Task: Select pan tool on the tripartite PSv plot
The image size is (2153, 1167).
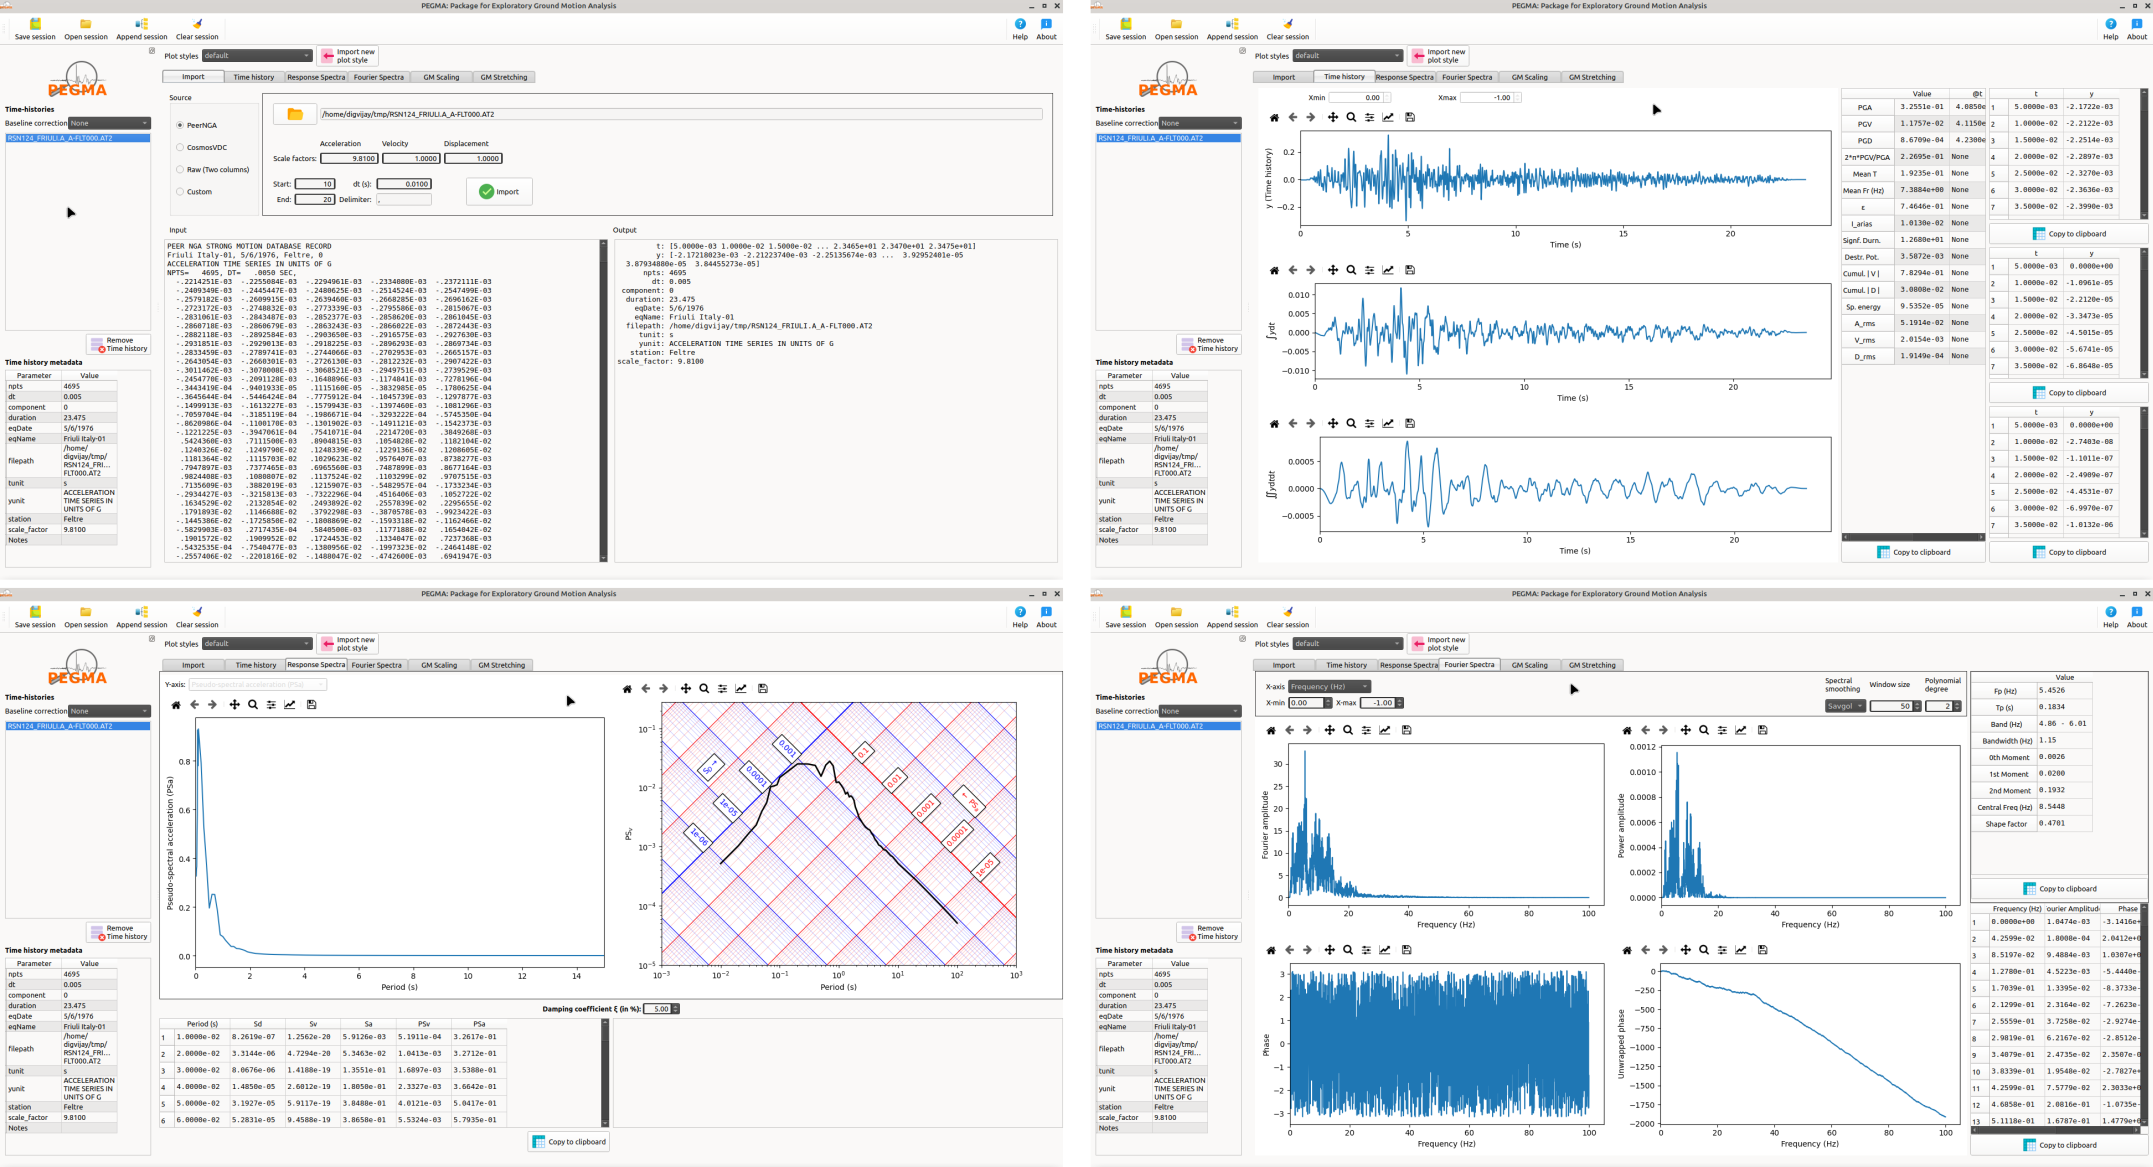Action: pos(686,688)
